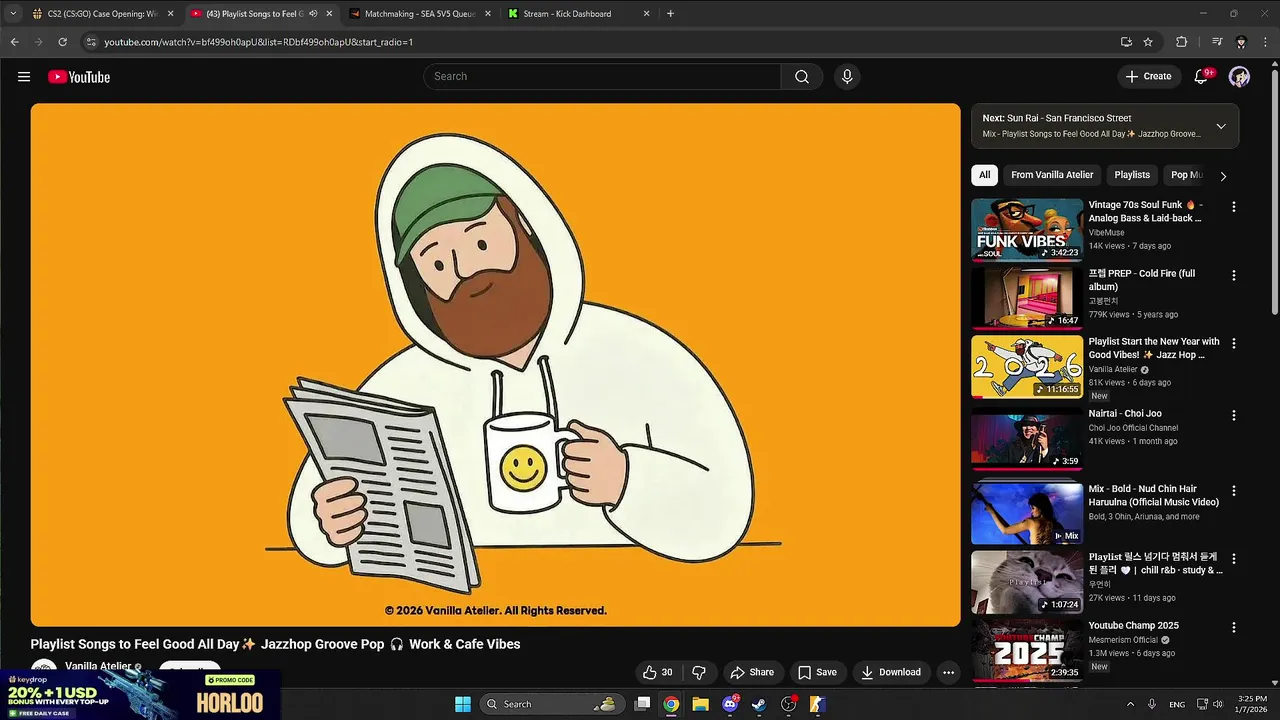Share the video
The width and height of the screenshot is (1280, 720).
[752, 672]
